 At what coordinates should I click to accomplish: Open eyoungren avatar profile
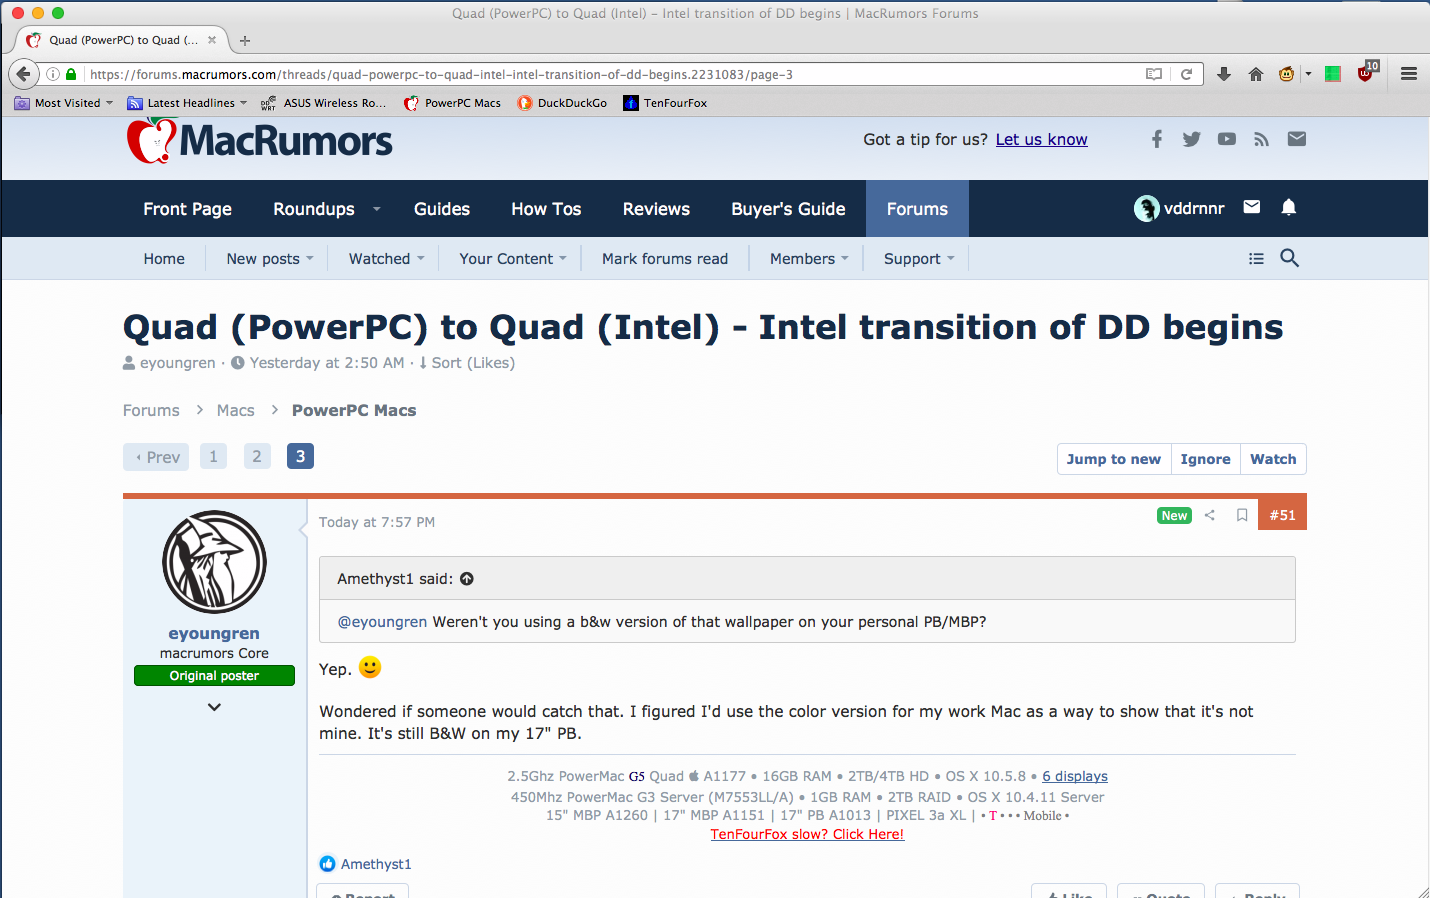[x=214, y=562]
